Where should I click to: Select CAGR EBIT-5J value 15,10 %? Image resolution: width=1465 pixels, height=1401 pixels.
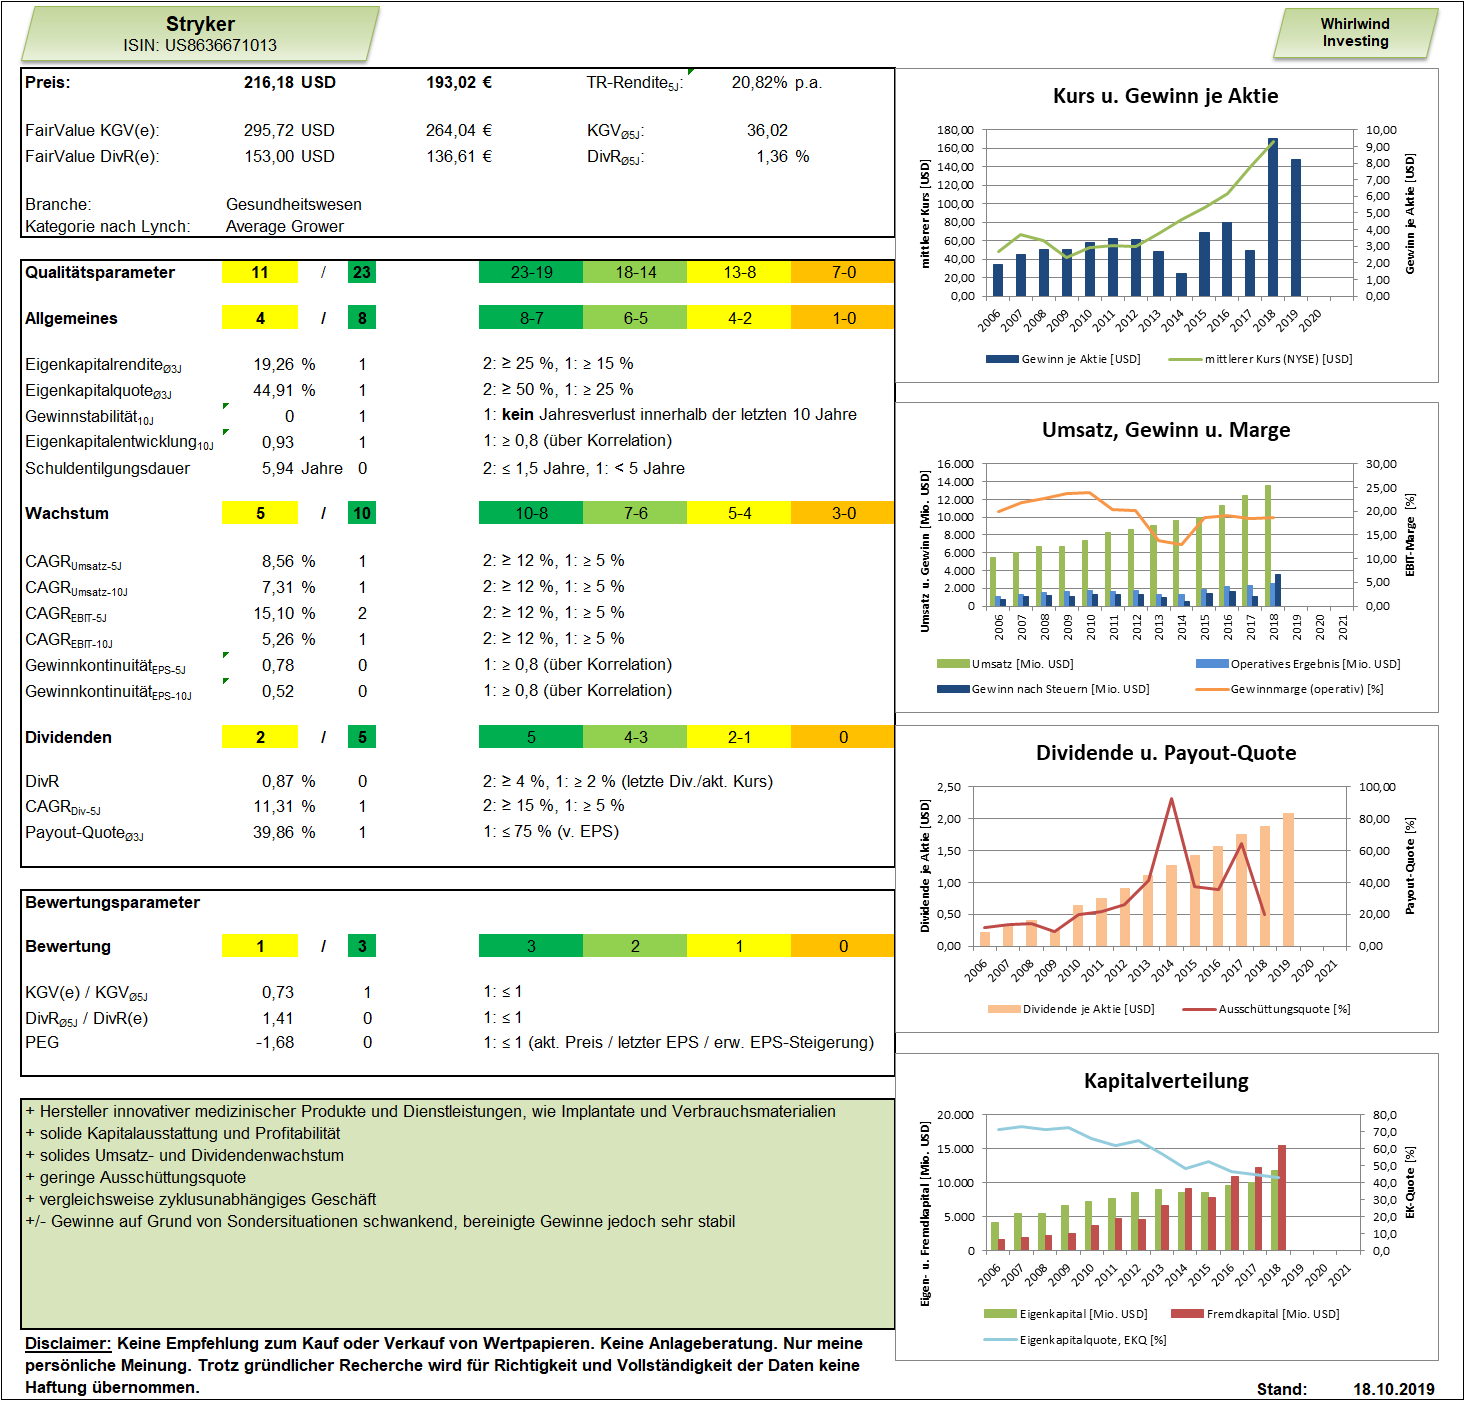tap(284, 613)
